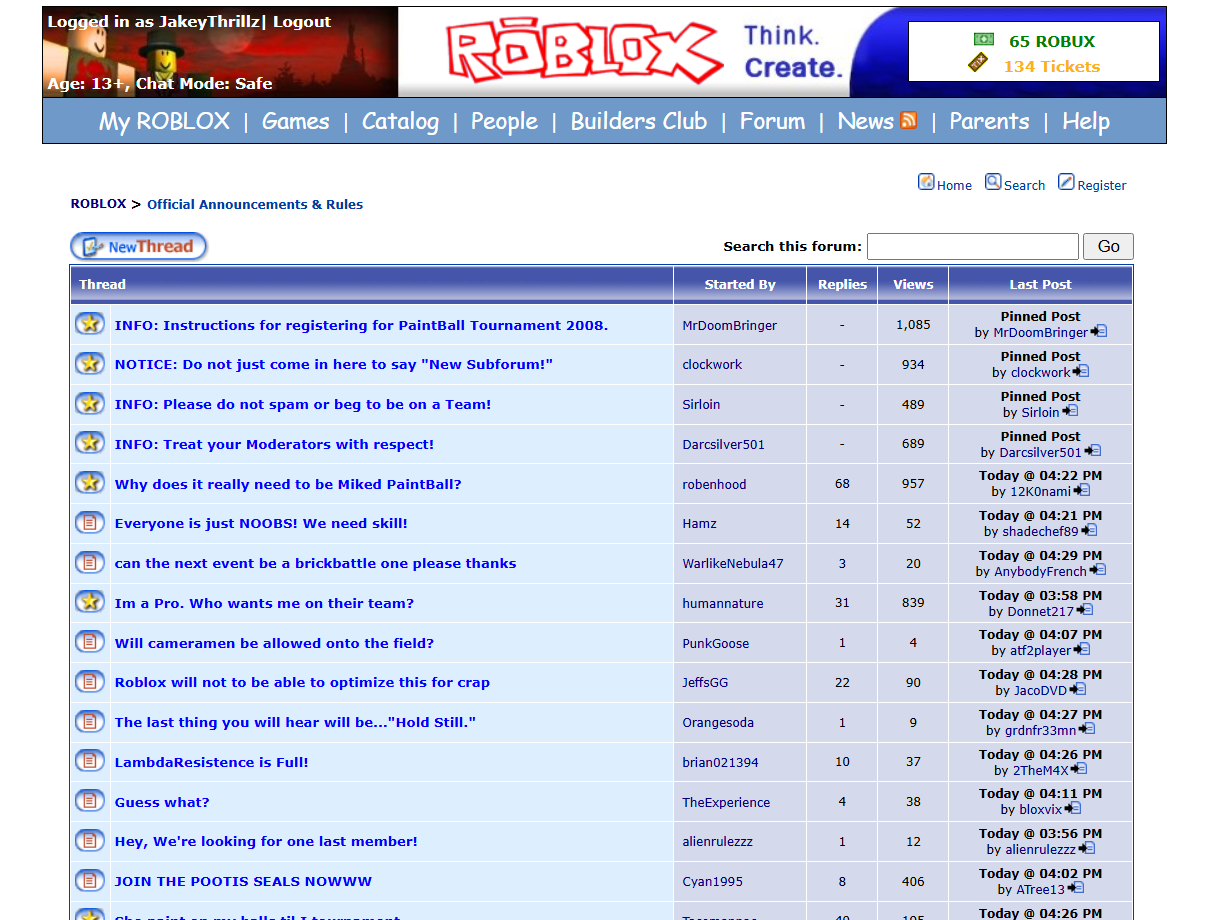Click the green ROBUX money icon
The height and width of the screenshot is (920, 1207).
[x=984, y=40]
